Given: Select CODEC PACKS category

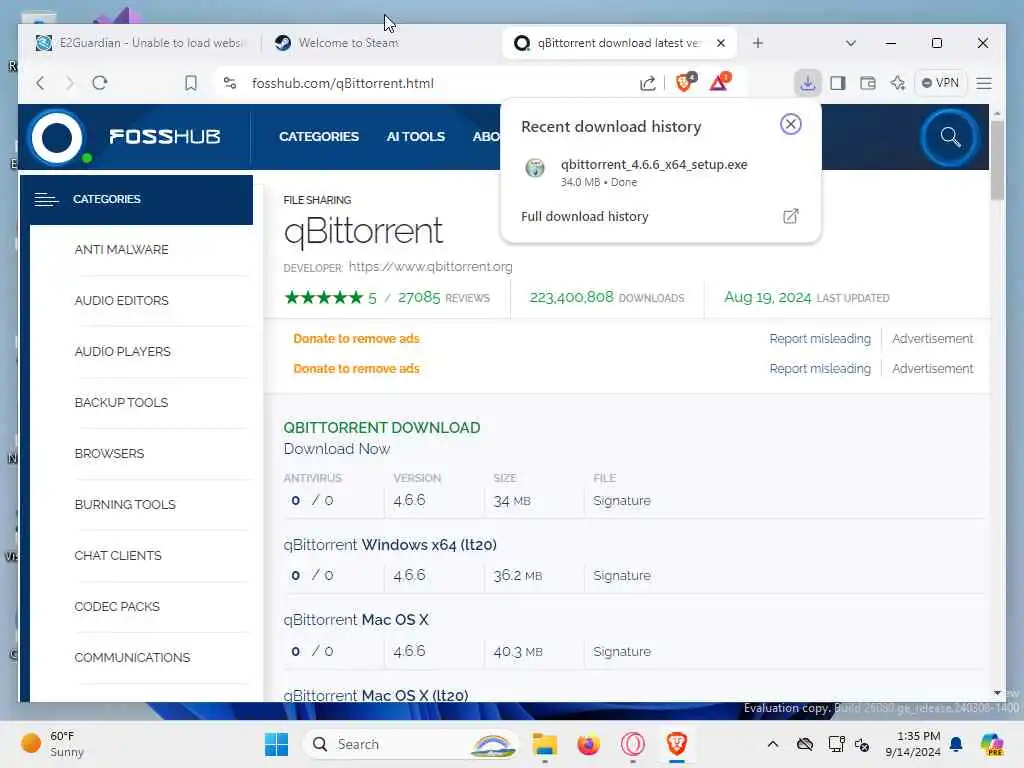Looking at the screenshot, I should pos(117,606).
